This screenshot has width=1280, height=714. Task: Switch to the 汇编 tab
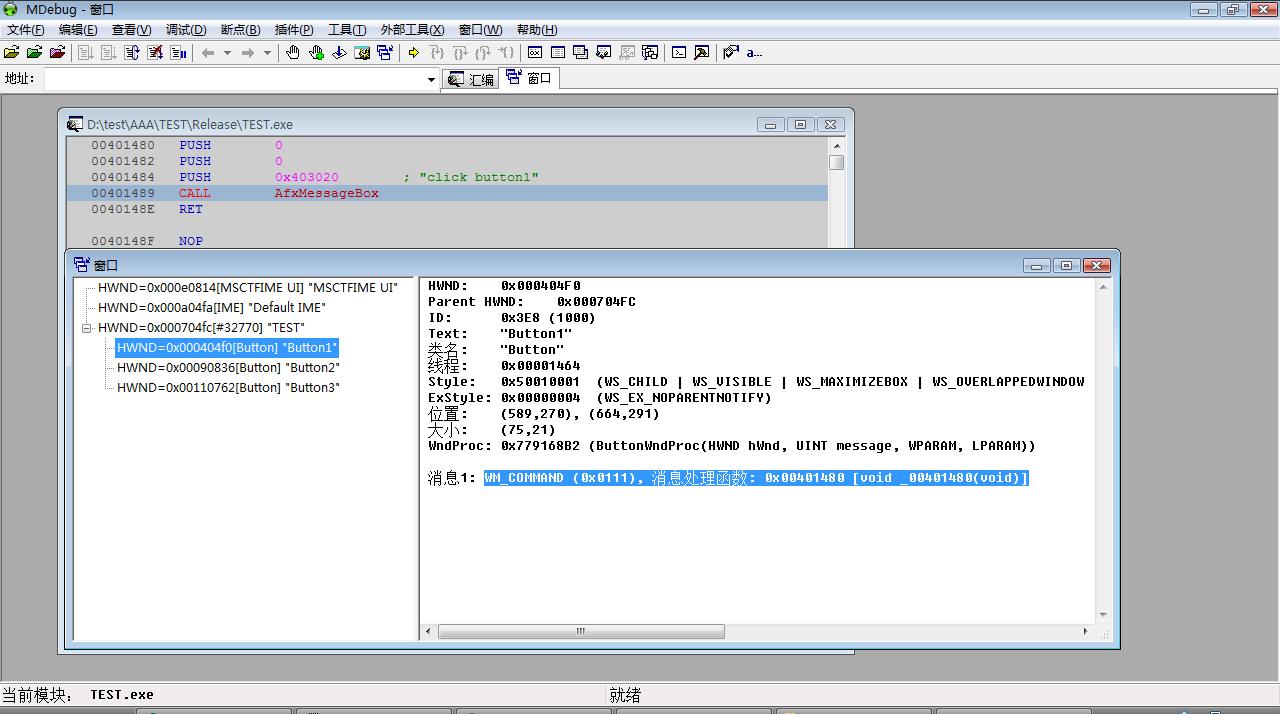tap(471, 79)
